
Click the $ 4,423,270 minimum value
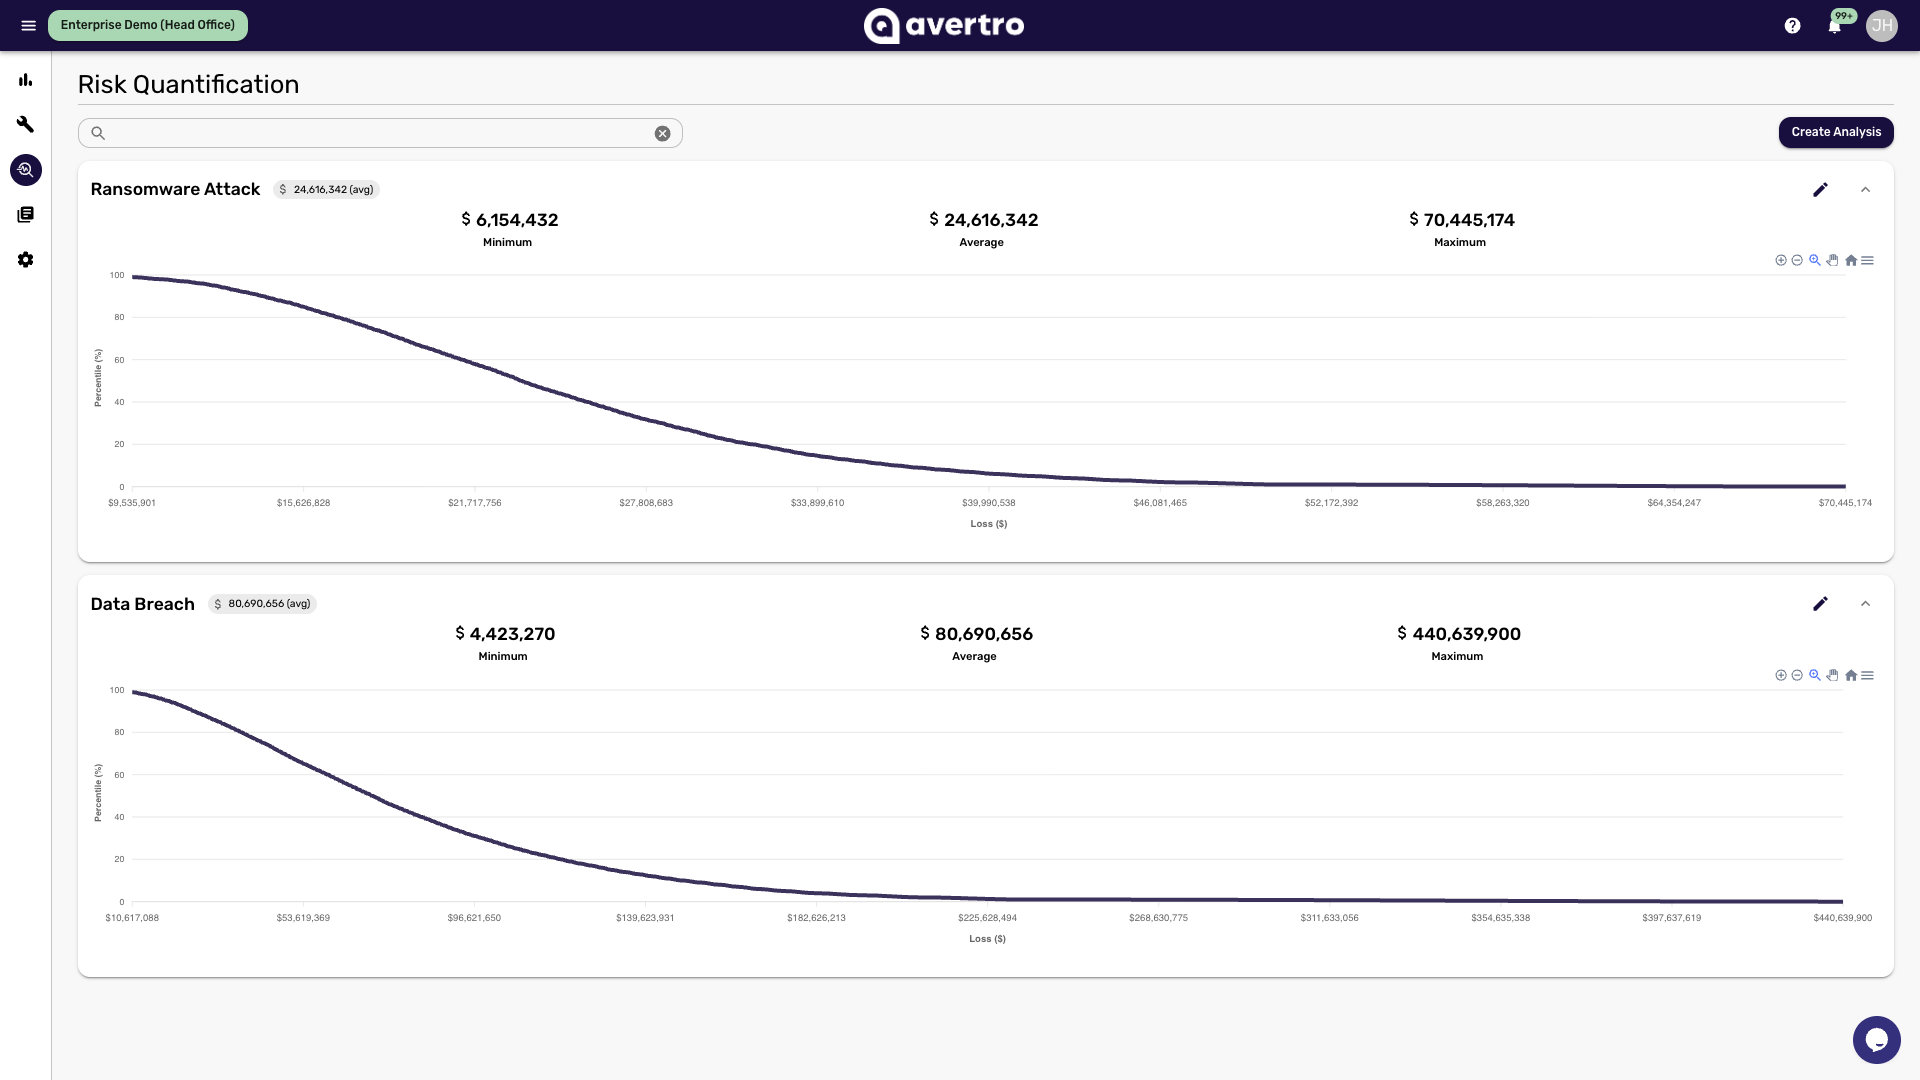[505, 634]
